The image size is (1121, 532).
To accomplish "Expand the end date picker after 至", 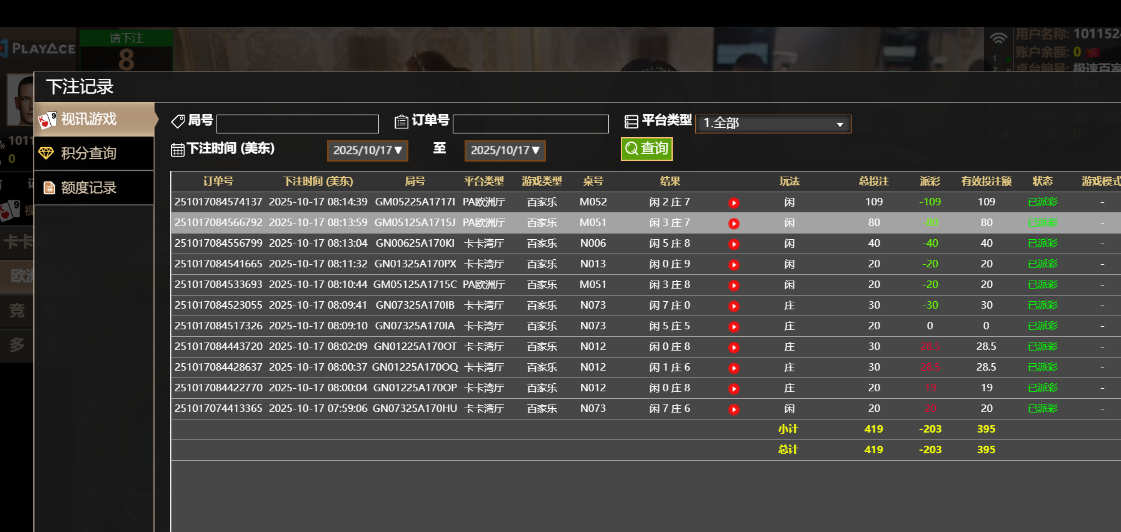I will tap(505, 151).
